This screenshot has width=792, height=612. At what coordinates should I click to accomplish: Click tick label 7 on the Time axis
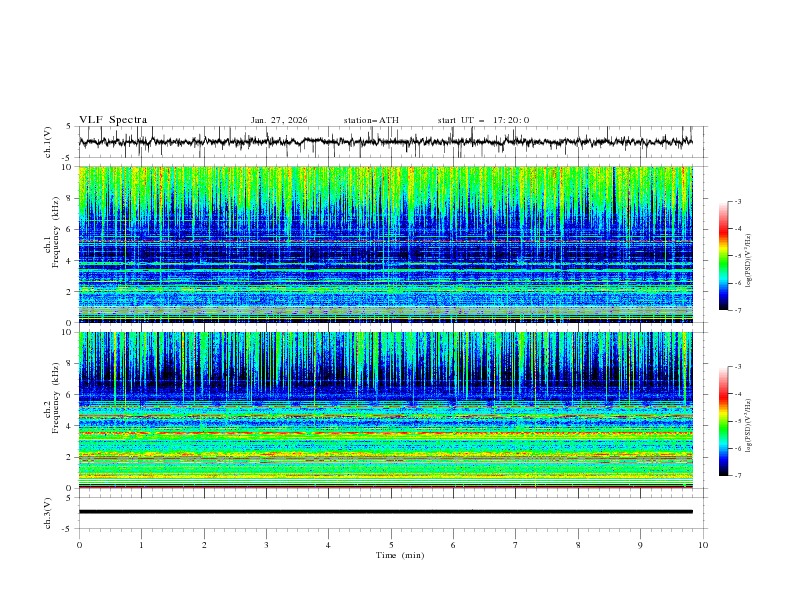516,545
